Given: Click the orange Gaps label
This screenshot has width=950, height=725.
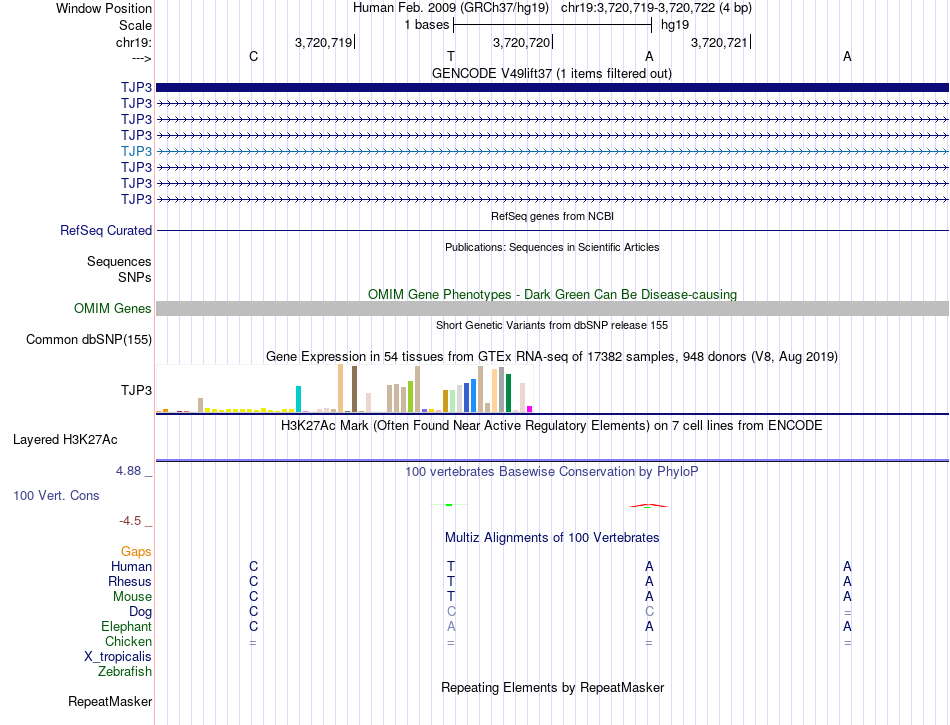Looking at the screenshot, I should coord(136,552).
